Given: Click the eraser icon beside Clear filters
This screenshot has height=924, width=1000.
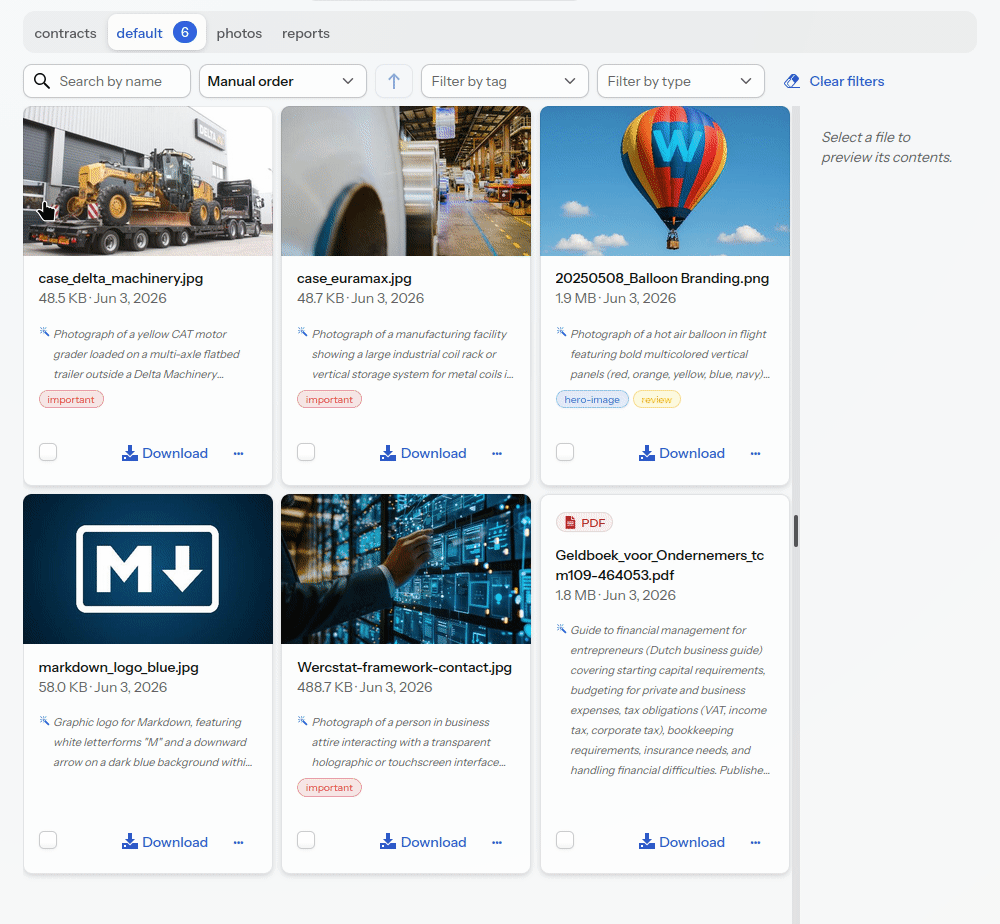Looking at the screenshot, I should coord(792,81).
